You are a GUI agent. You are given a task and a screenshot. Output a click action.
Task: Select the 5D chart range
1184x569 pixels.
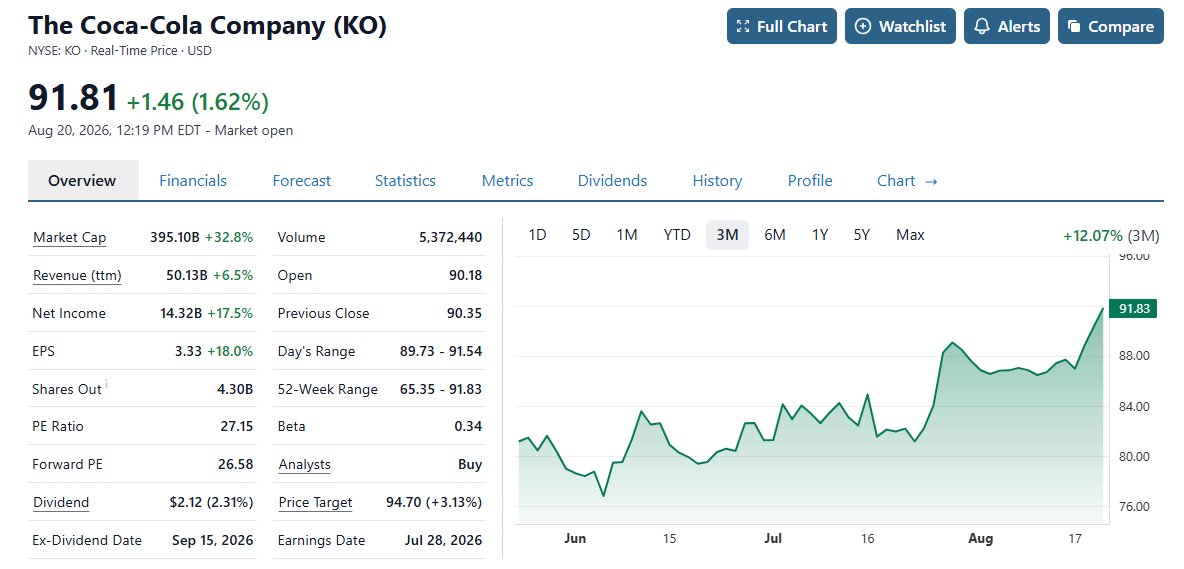(581, 235)
